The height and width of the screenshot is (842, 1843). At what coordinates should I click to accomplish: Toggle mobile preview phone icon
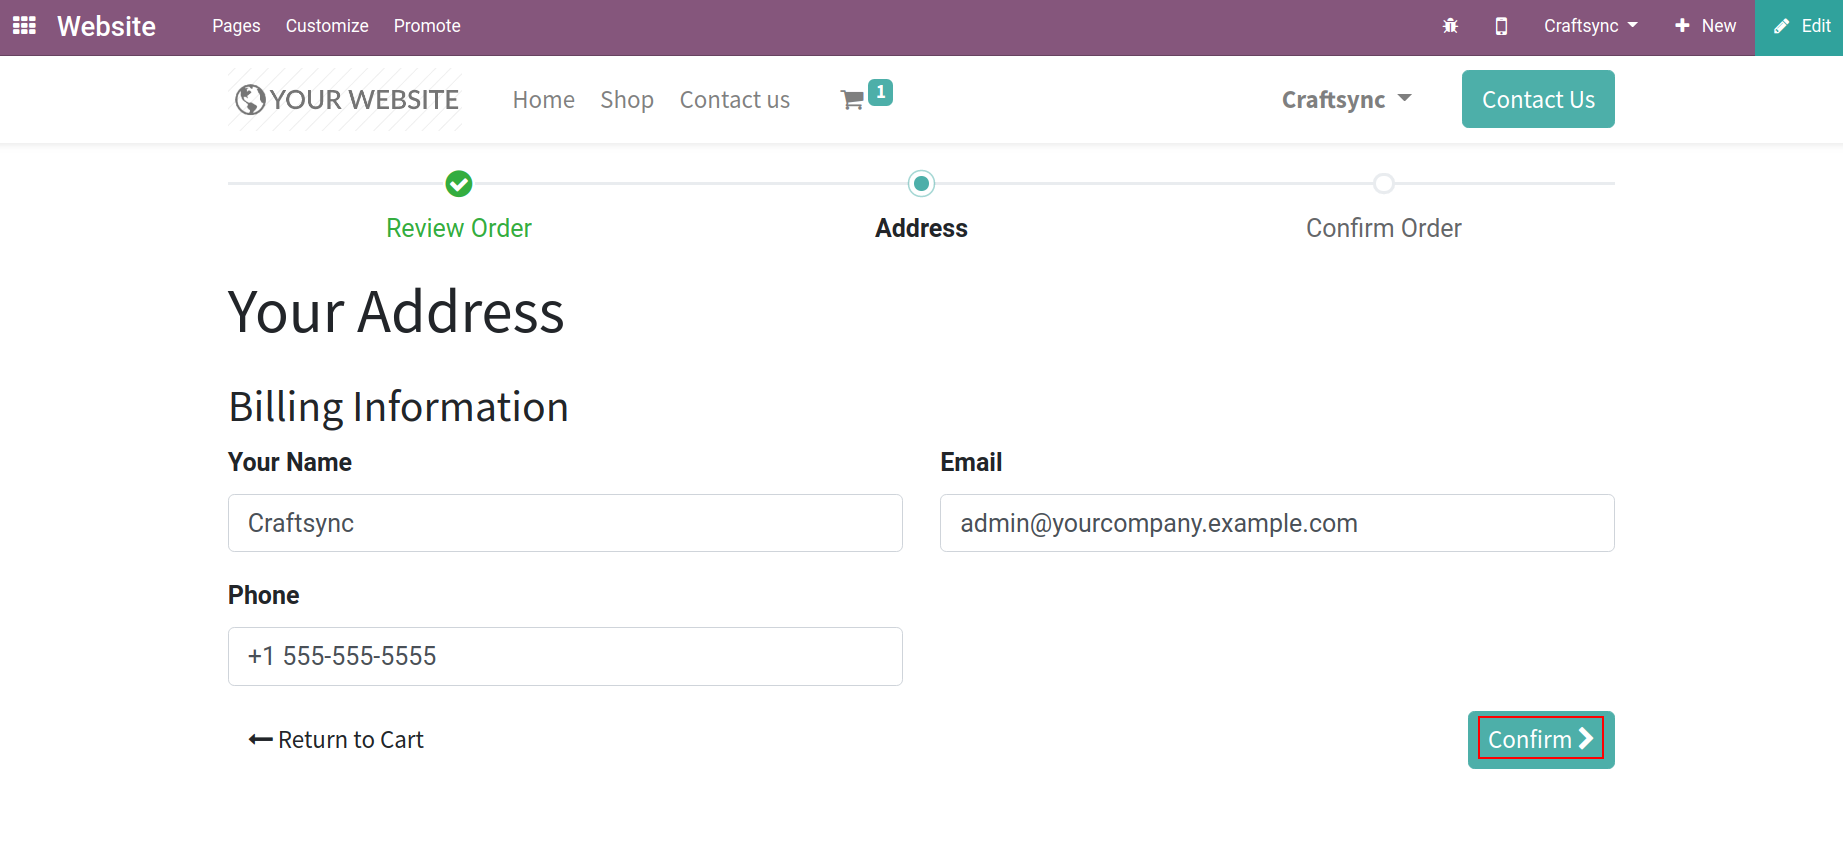(x=1501, y=26)
